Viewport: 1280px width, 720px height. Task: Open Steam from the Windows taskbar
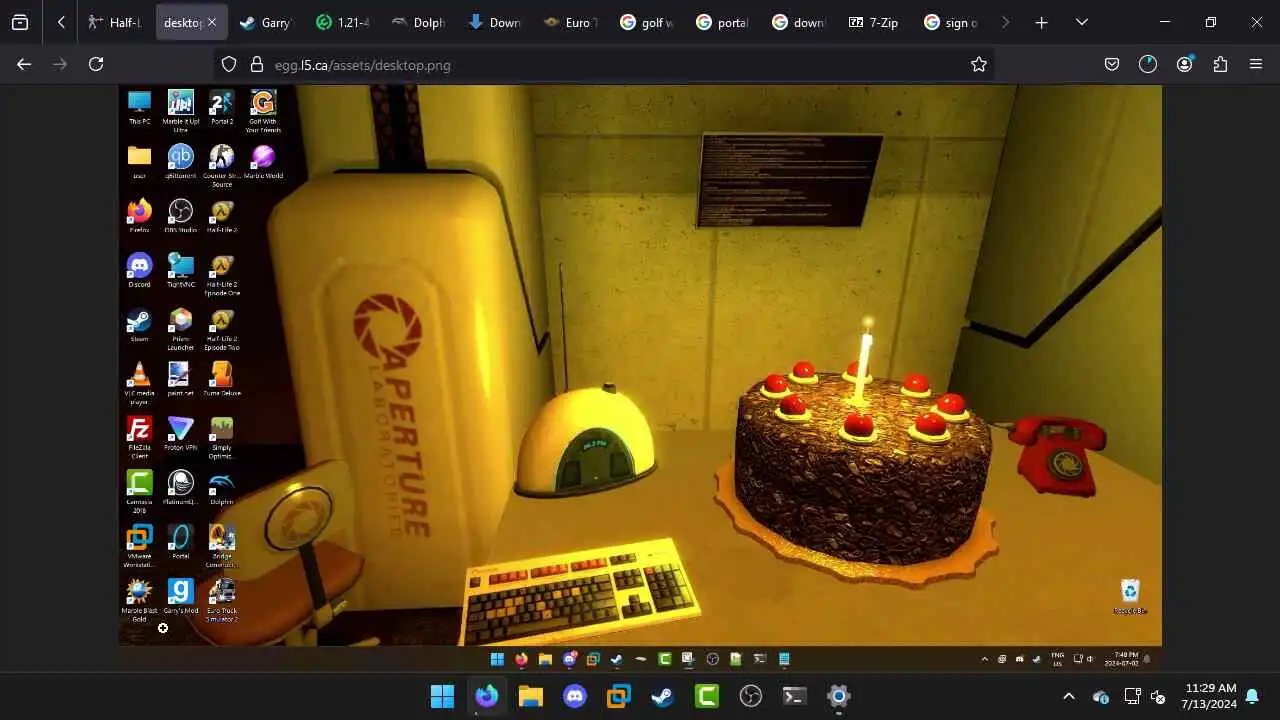point(662,696)
